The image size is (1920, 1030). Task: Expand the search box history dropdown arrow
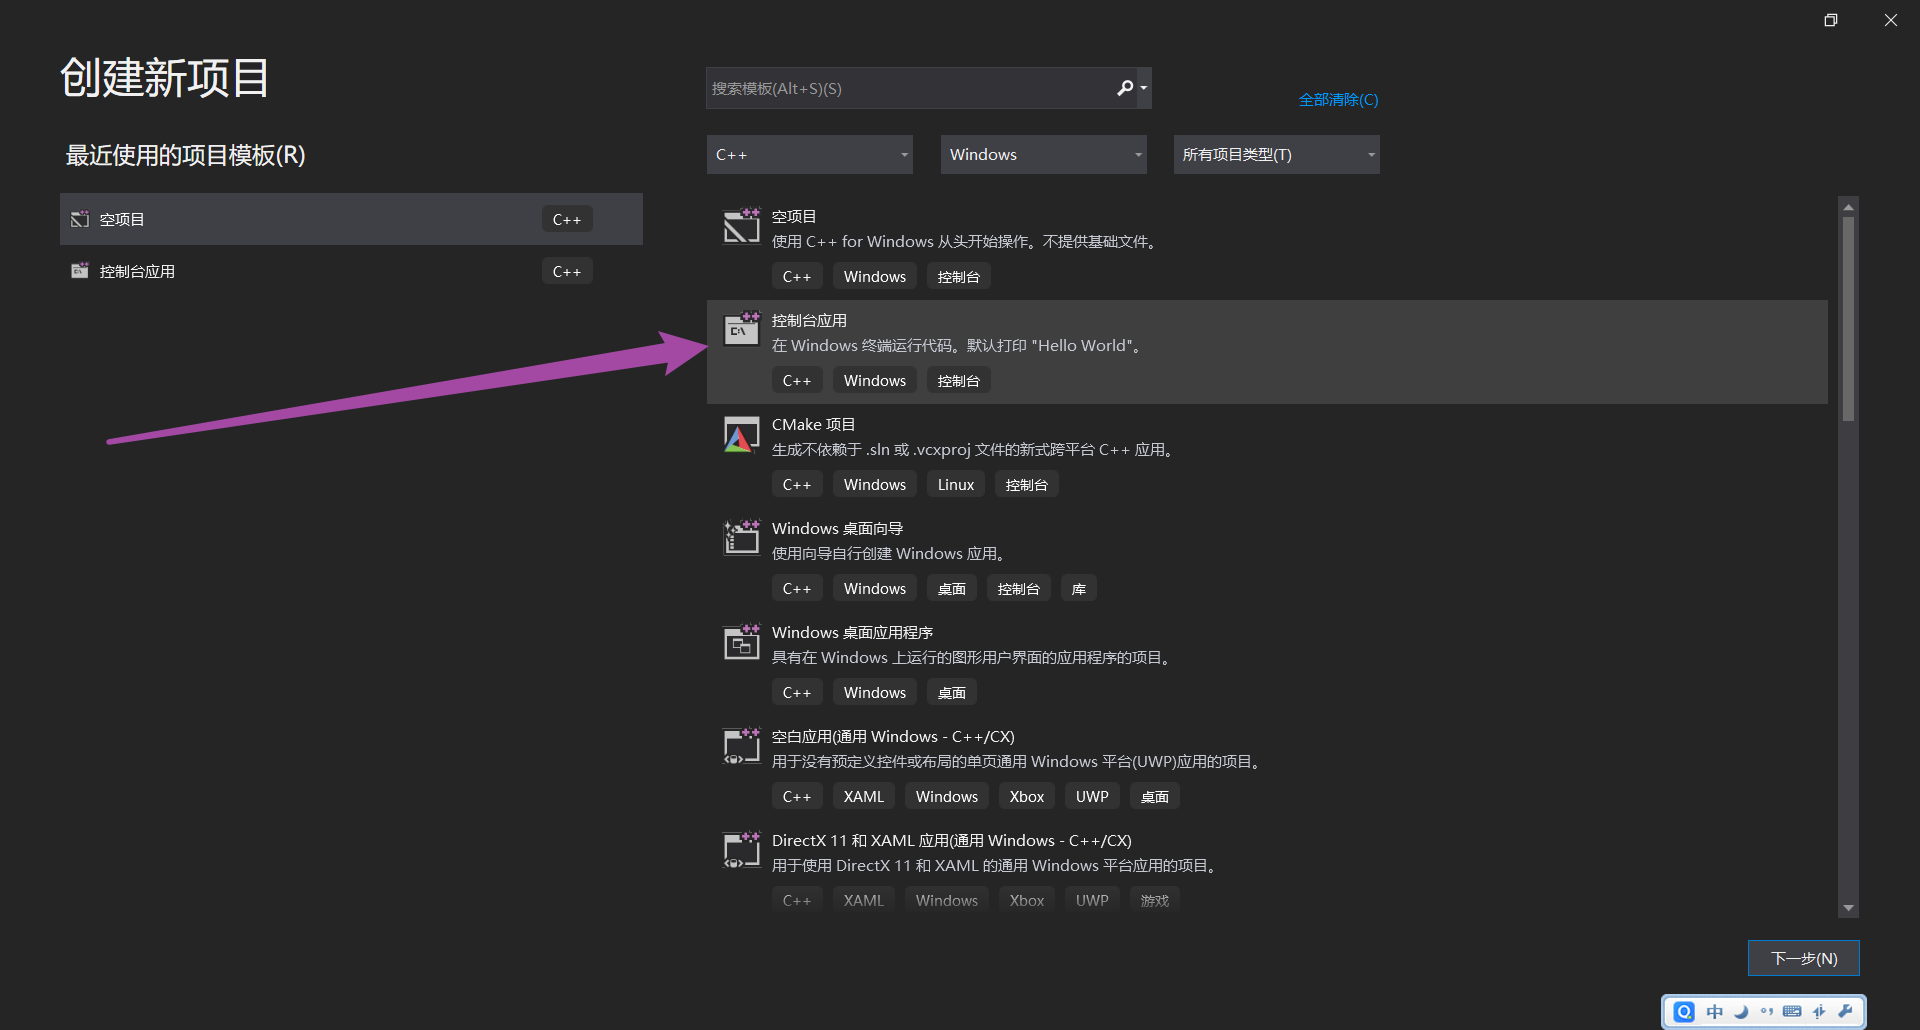(x=1144, y=88)
